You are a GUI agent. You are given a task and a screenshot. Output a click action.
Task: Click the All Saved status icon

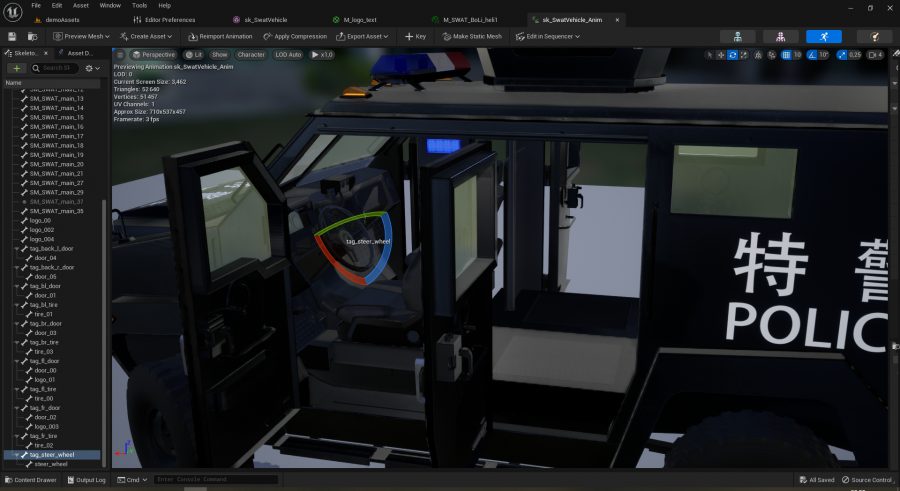tap(803, 480)
